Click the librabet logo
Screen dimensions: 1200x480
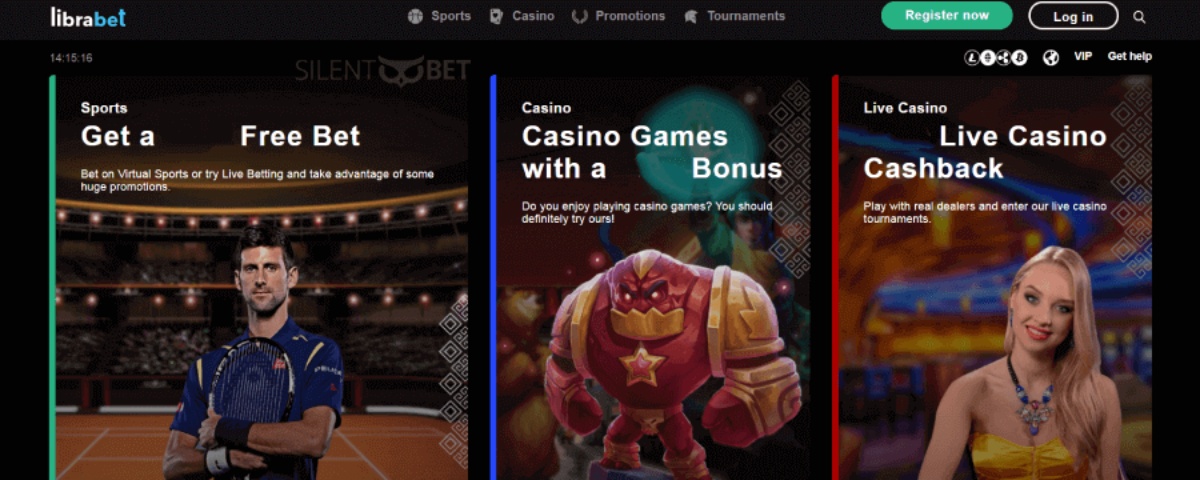coord(88,16)
